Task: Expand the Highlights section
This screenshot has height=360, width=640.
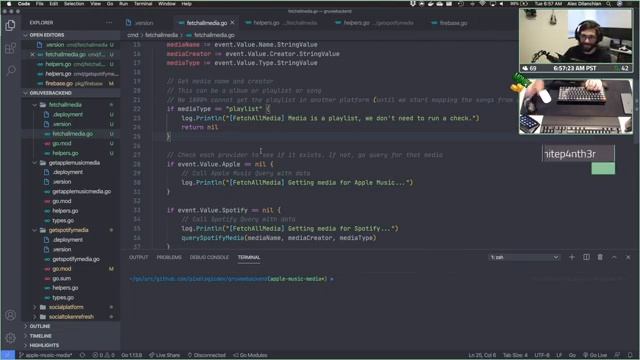Action: [44, 345]
